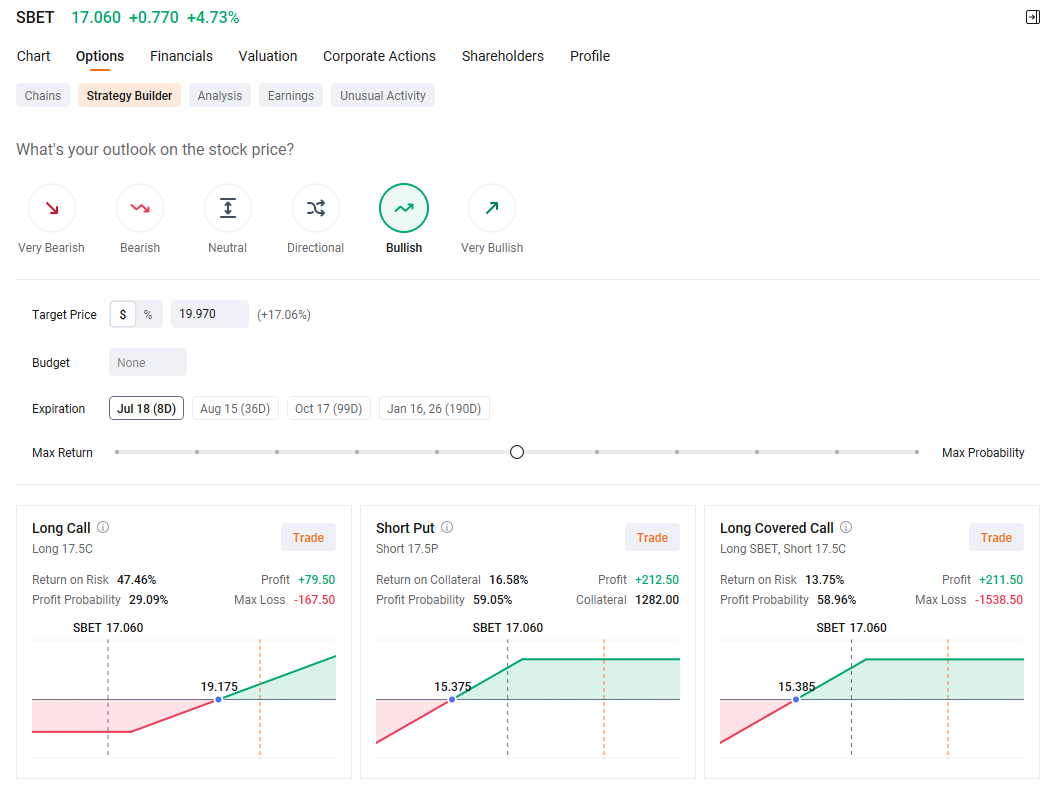Show info for Short Put strategy
The height and width of the screenshot is (787, 1046).
[x=447, y=527]
